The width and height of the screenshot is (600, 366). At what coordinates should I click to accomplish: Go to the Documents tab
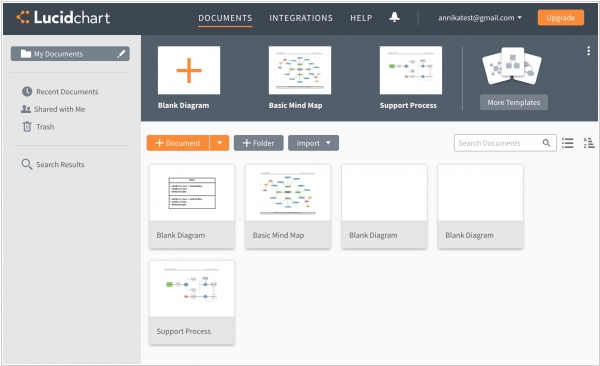(225, 18)
